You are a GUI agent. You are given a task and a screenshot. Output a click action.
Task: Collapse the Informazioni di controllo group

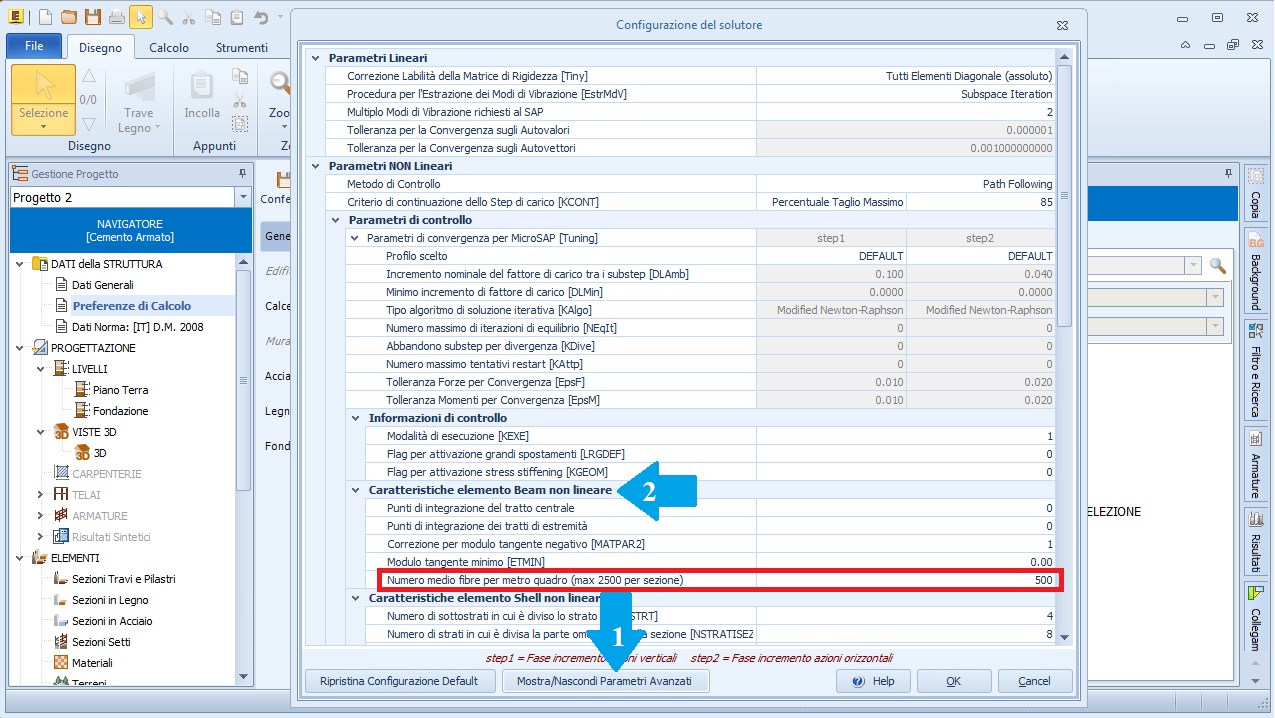pyautogui.click(x=357, y=418)
